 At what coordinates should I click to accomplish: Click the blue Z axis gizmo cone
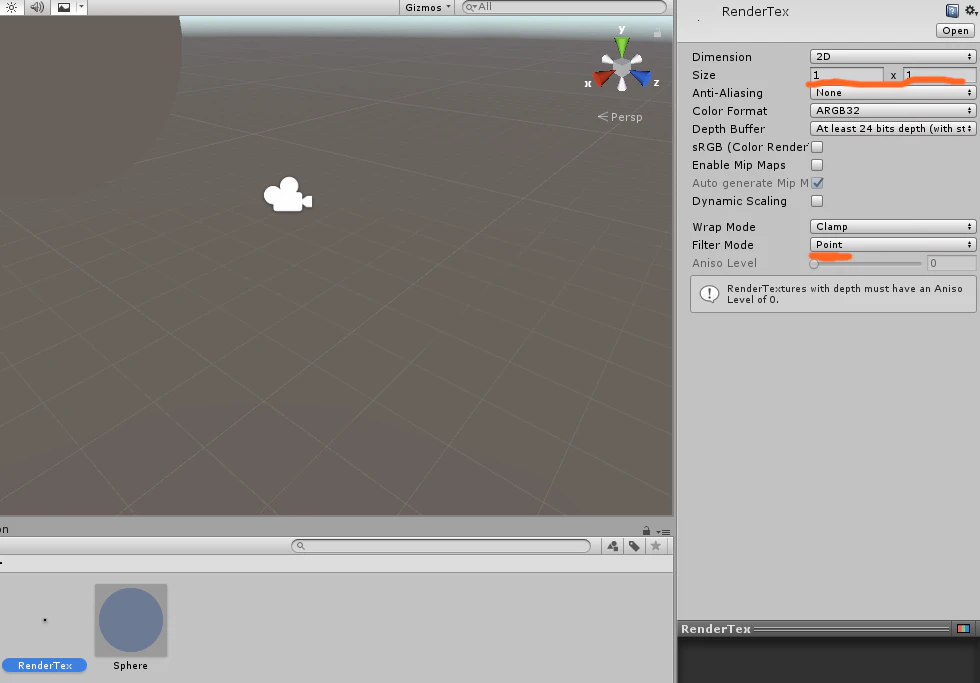click(640, 78)
